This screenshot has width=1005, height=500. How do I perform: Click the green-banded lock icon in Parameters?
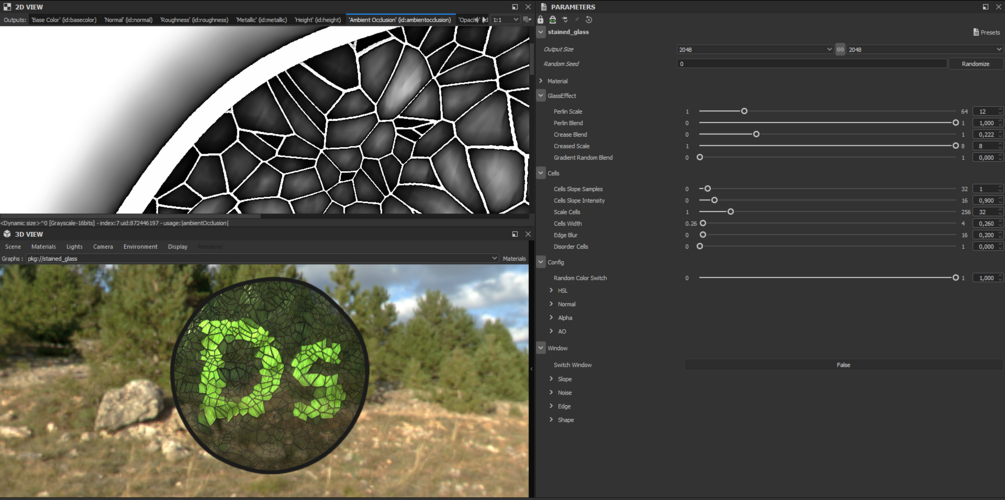coord(552,20)
